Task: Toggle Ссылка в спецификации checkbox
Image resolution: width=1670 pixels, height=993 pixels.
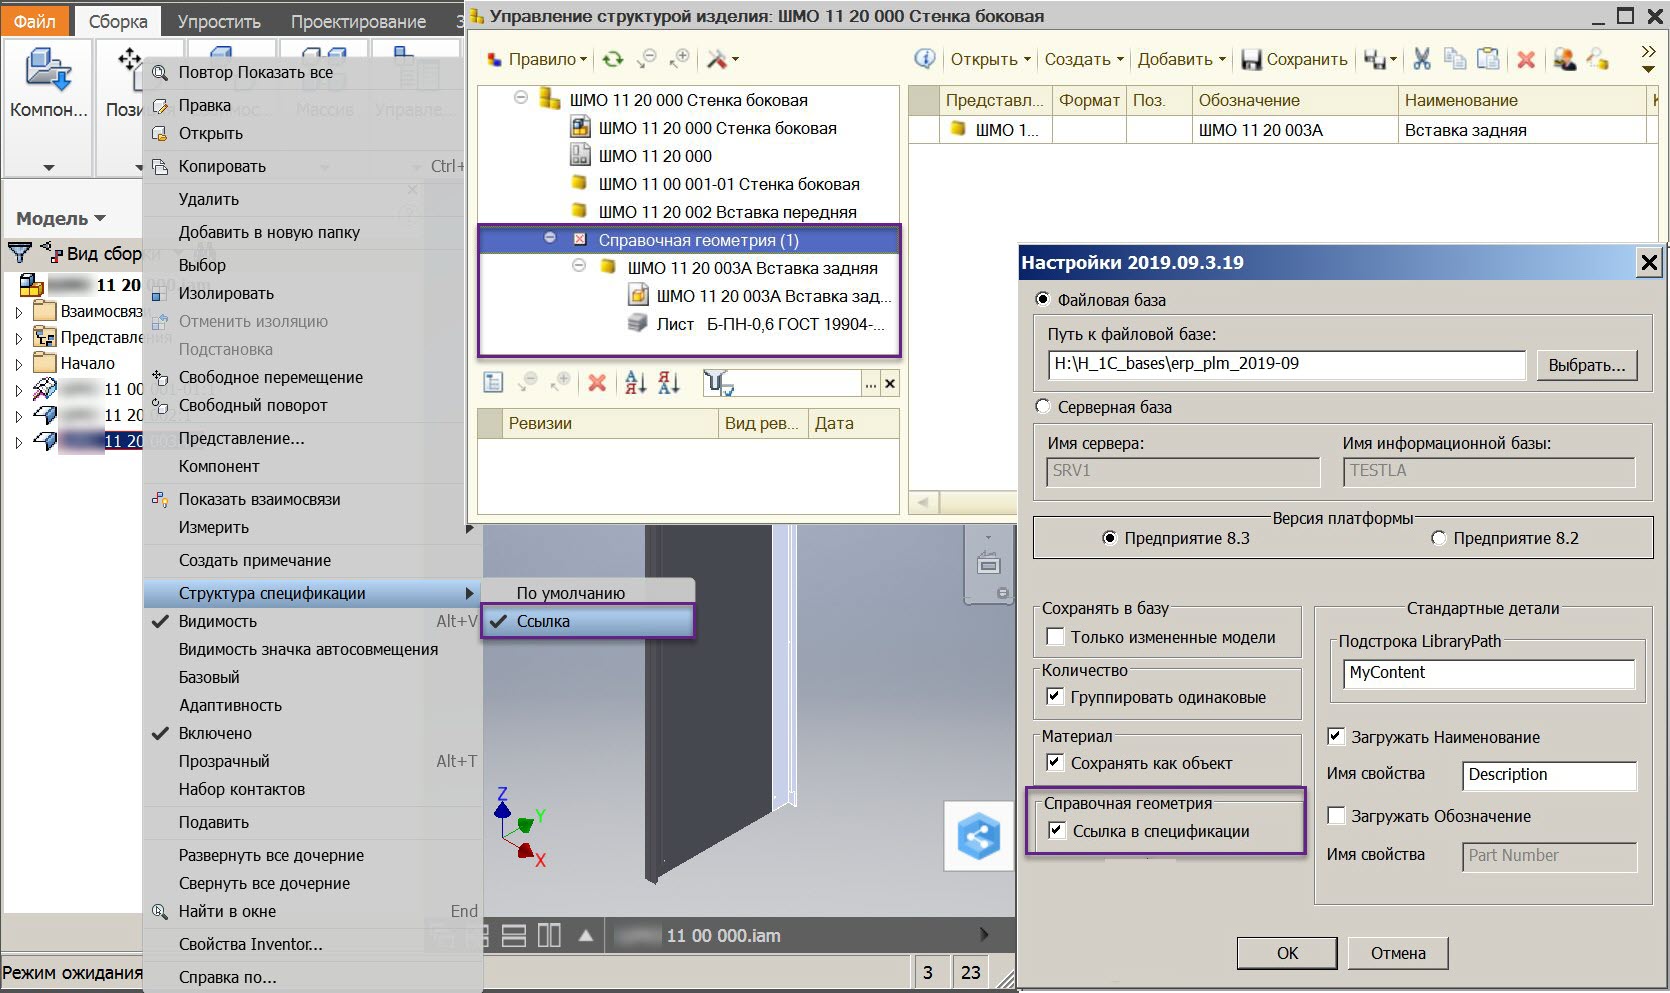Action: pos(1056,831)
